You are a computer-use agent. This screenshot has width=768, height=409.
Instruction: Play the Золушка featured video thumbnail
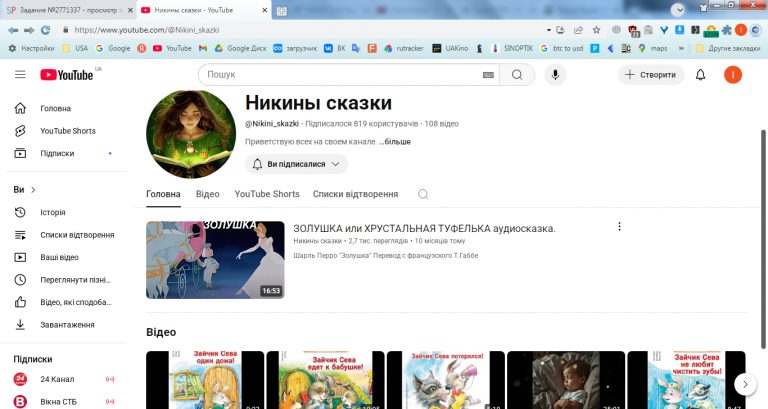coord(215,260)
